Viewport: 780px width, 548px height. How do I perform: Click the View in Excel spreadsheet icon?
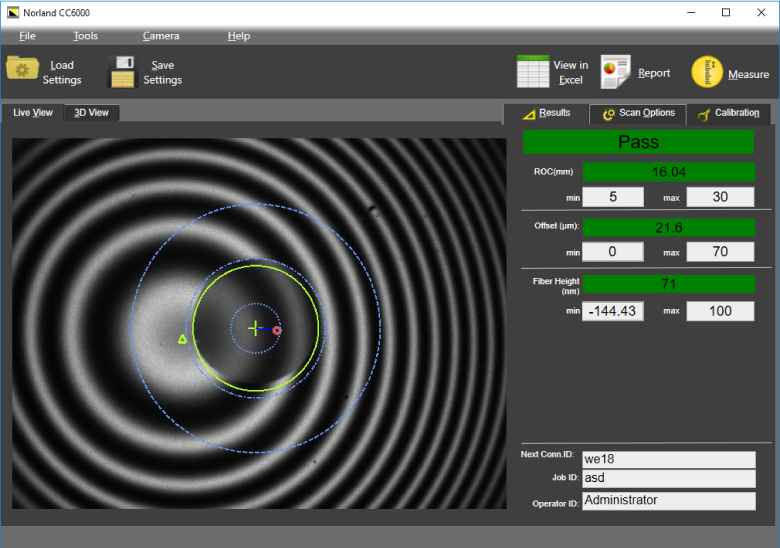(533, 72)
